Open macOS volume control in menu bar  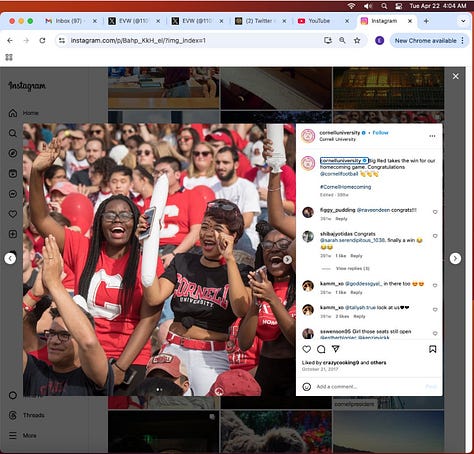coord(368,6)
